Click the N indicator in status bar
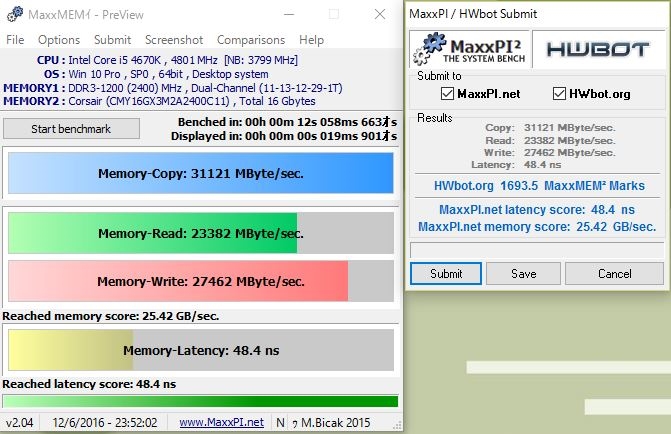Image resolution: width=671 pixels, height=434 pixels. click(280, 422)
